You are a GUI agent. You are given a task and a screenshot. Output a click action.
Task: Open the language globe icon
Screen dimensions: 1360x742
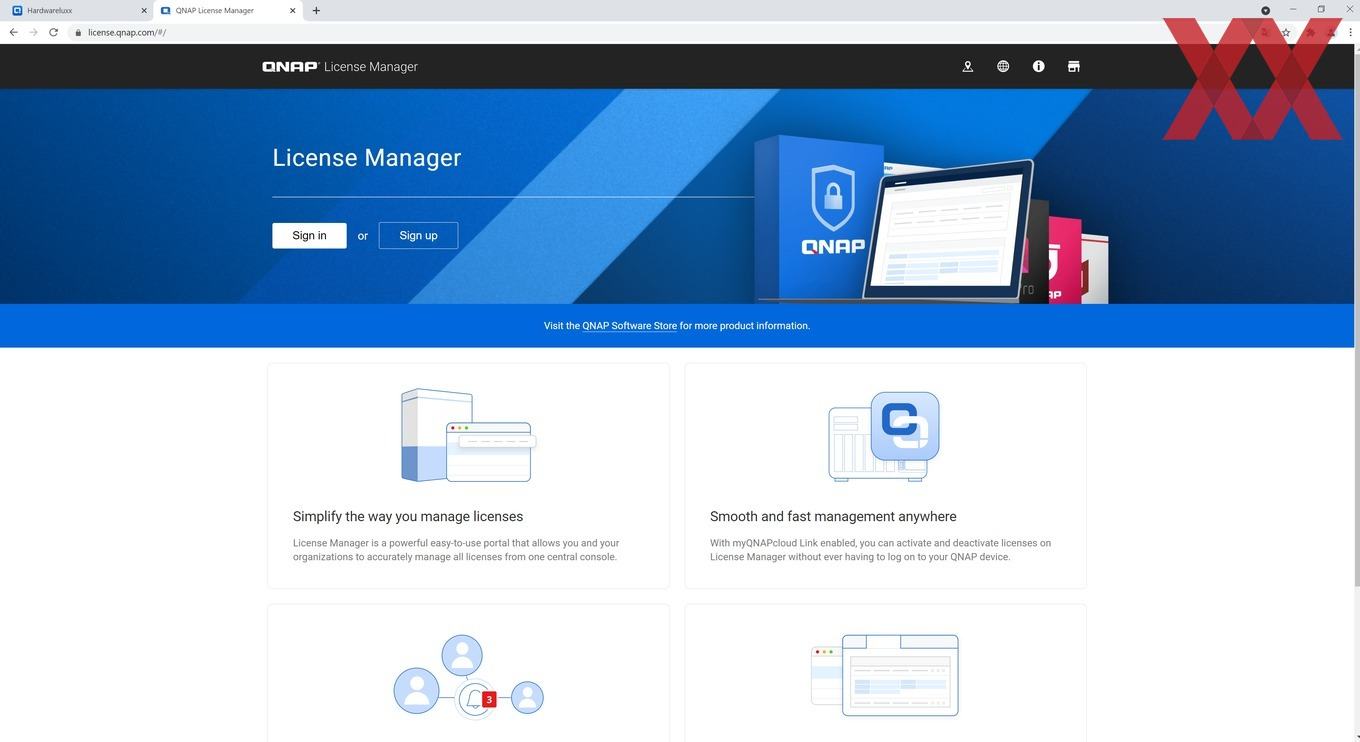pos(1003,66)
